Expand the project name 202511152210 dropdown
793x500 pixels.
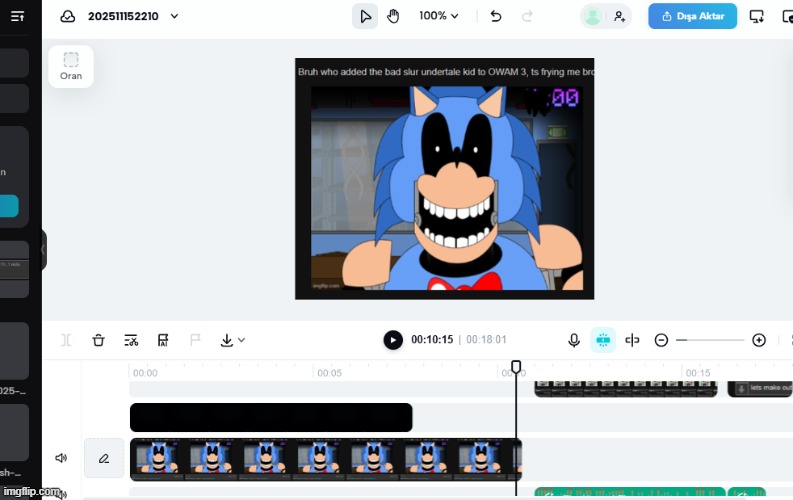(x=174, y=16)
